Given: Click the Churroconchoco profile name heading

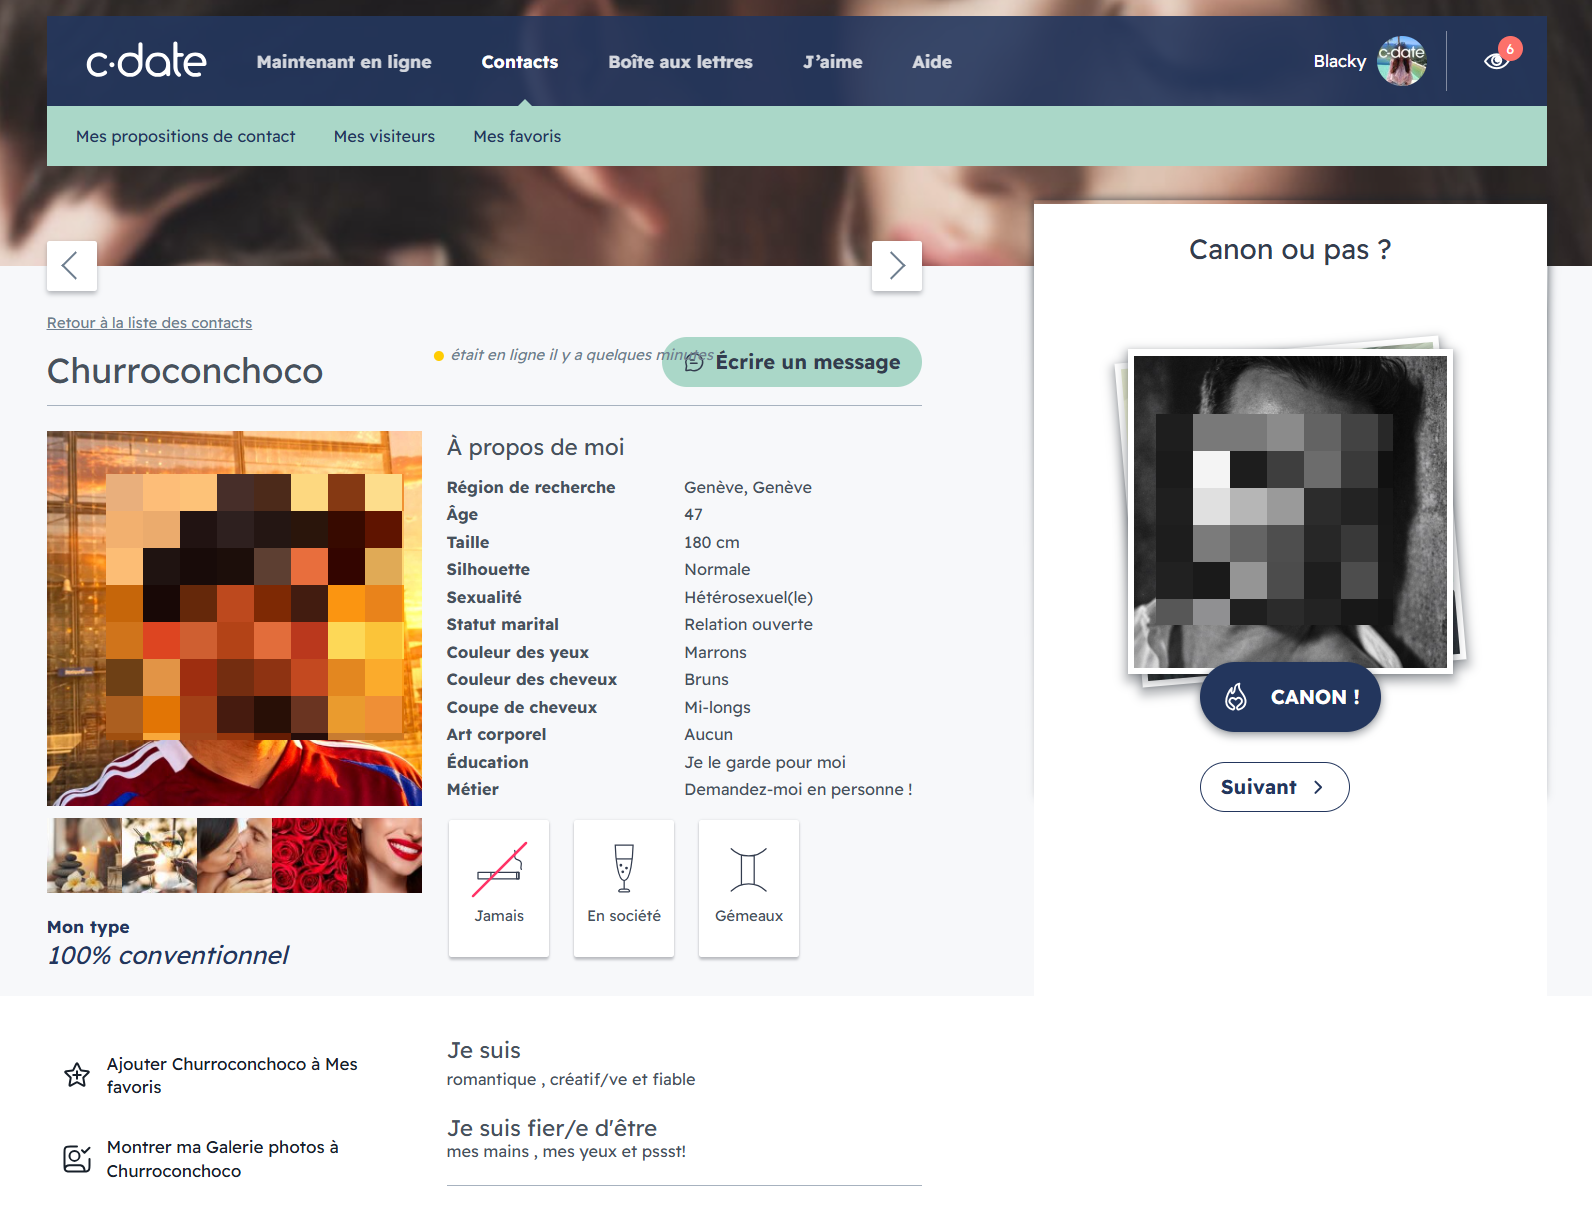Looking at the screenshot, I should 185,371.
